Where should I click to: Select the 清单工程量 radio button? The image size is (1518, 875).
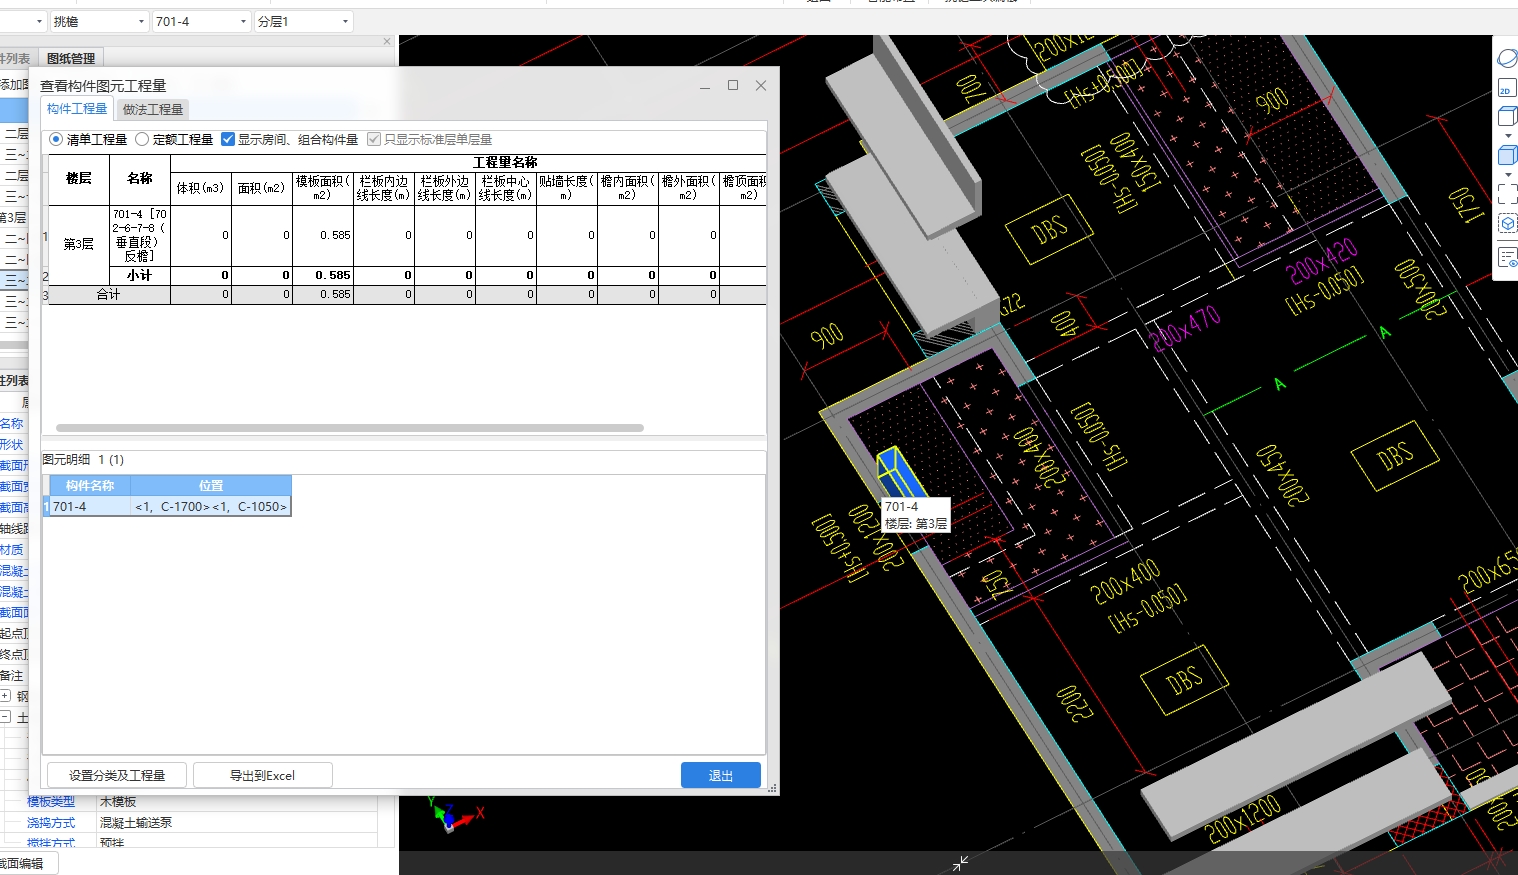56,139
